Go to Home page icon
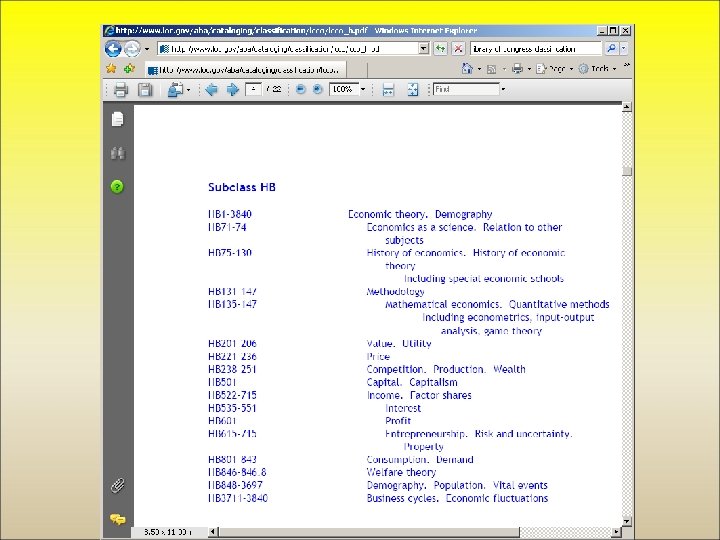 click(x=467, y=68)
